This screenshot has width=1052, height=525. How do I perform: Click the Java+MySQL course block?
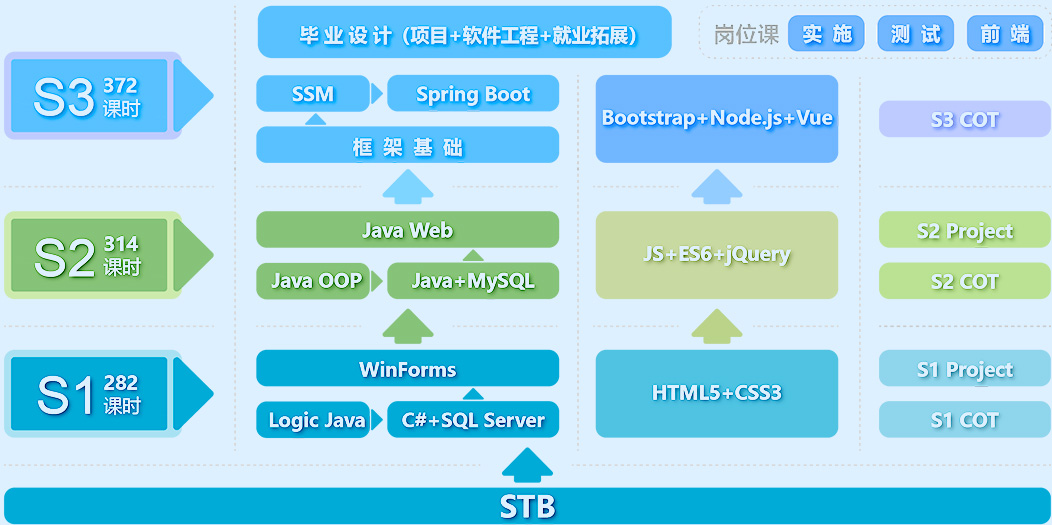pyautogui.click(x=473, y=281)
